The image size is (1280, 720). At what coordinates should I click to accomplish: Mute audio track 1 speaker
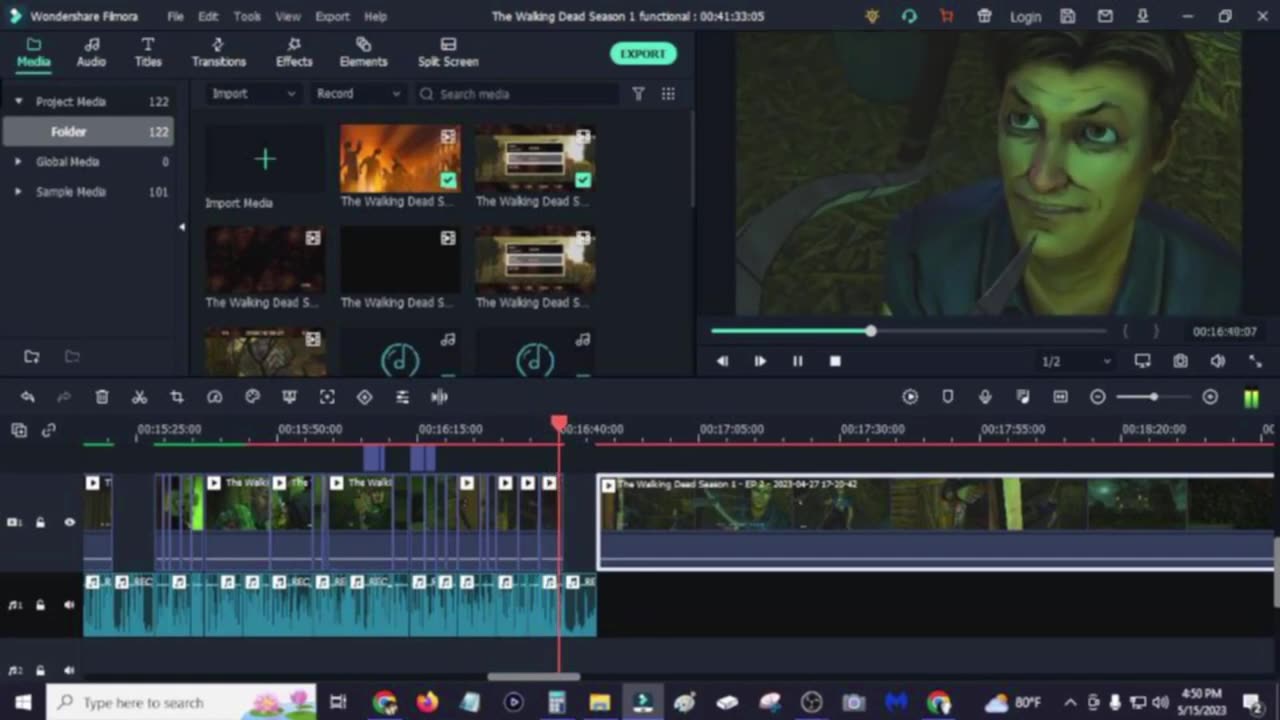69,605
